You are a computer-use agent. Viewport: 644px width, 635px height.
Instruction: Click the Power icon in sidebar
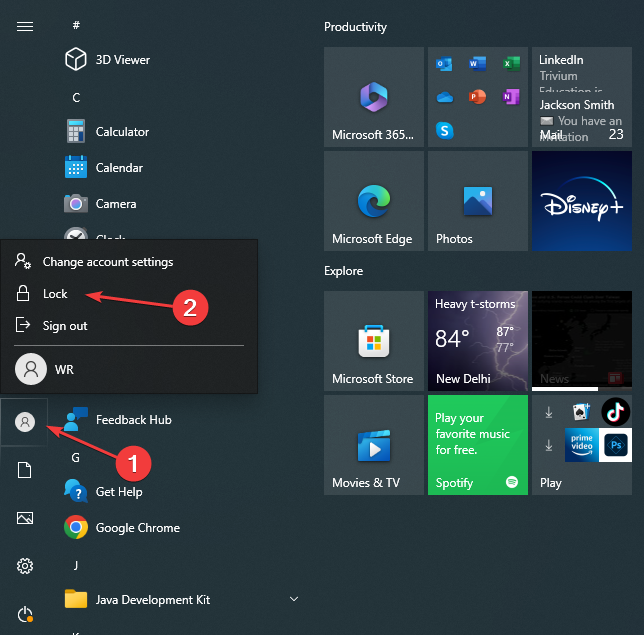[x=25, y=614]
